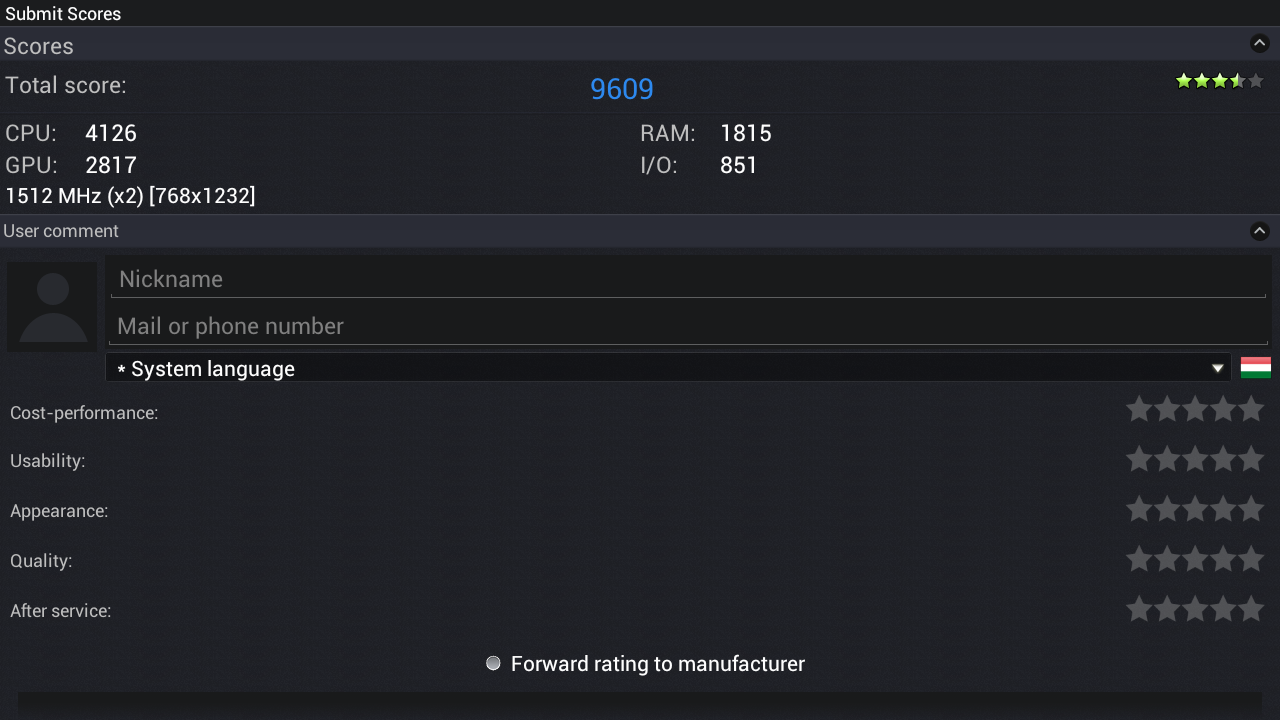Screen dimensions: 1280x720
Task: Click the button bar below the forward option
Action: point(640,705)
